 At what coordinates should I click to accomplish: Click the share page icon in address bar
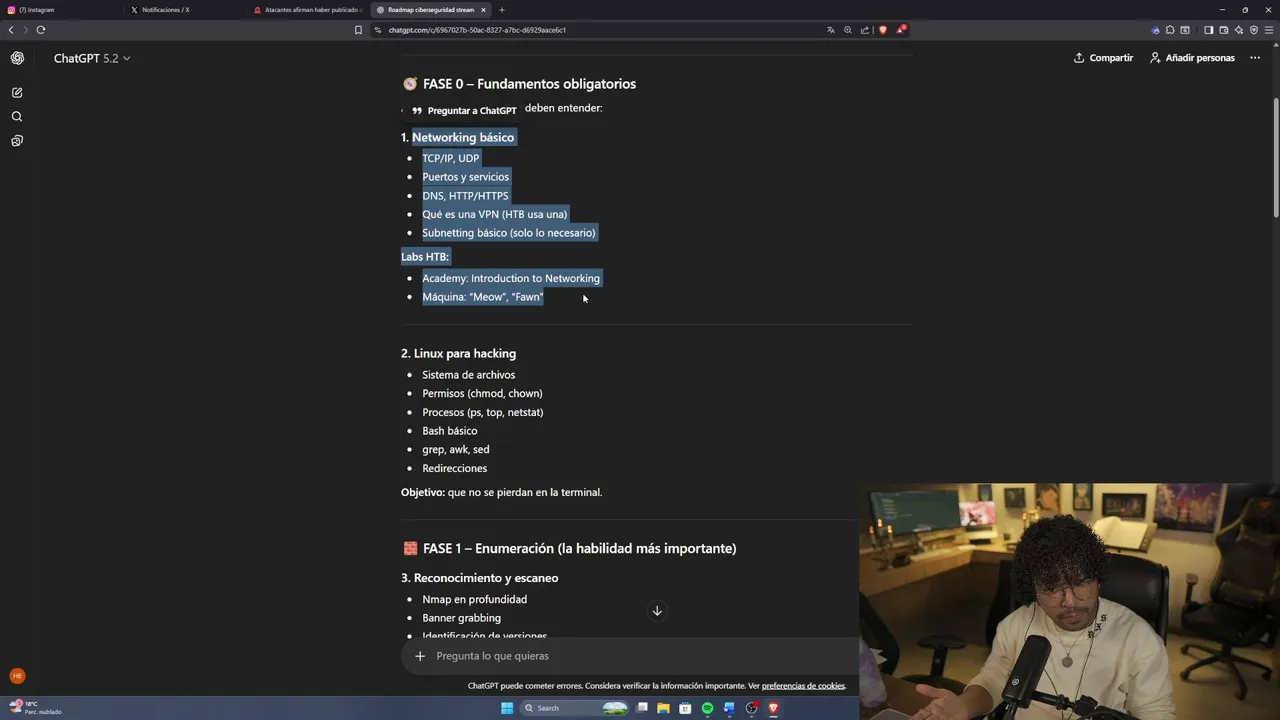coord(865,30)
